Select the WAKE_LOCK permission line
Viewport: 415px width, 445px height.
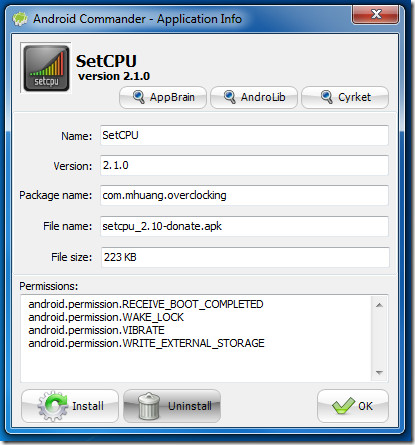pos(106,317)
